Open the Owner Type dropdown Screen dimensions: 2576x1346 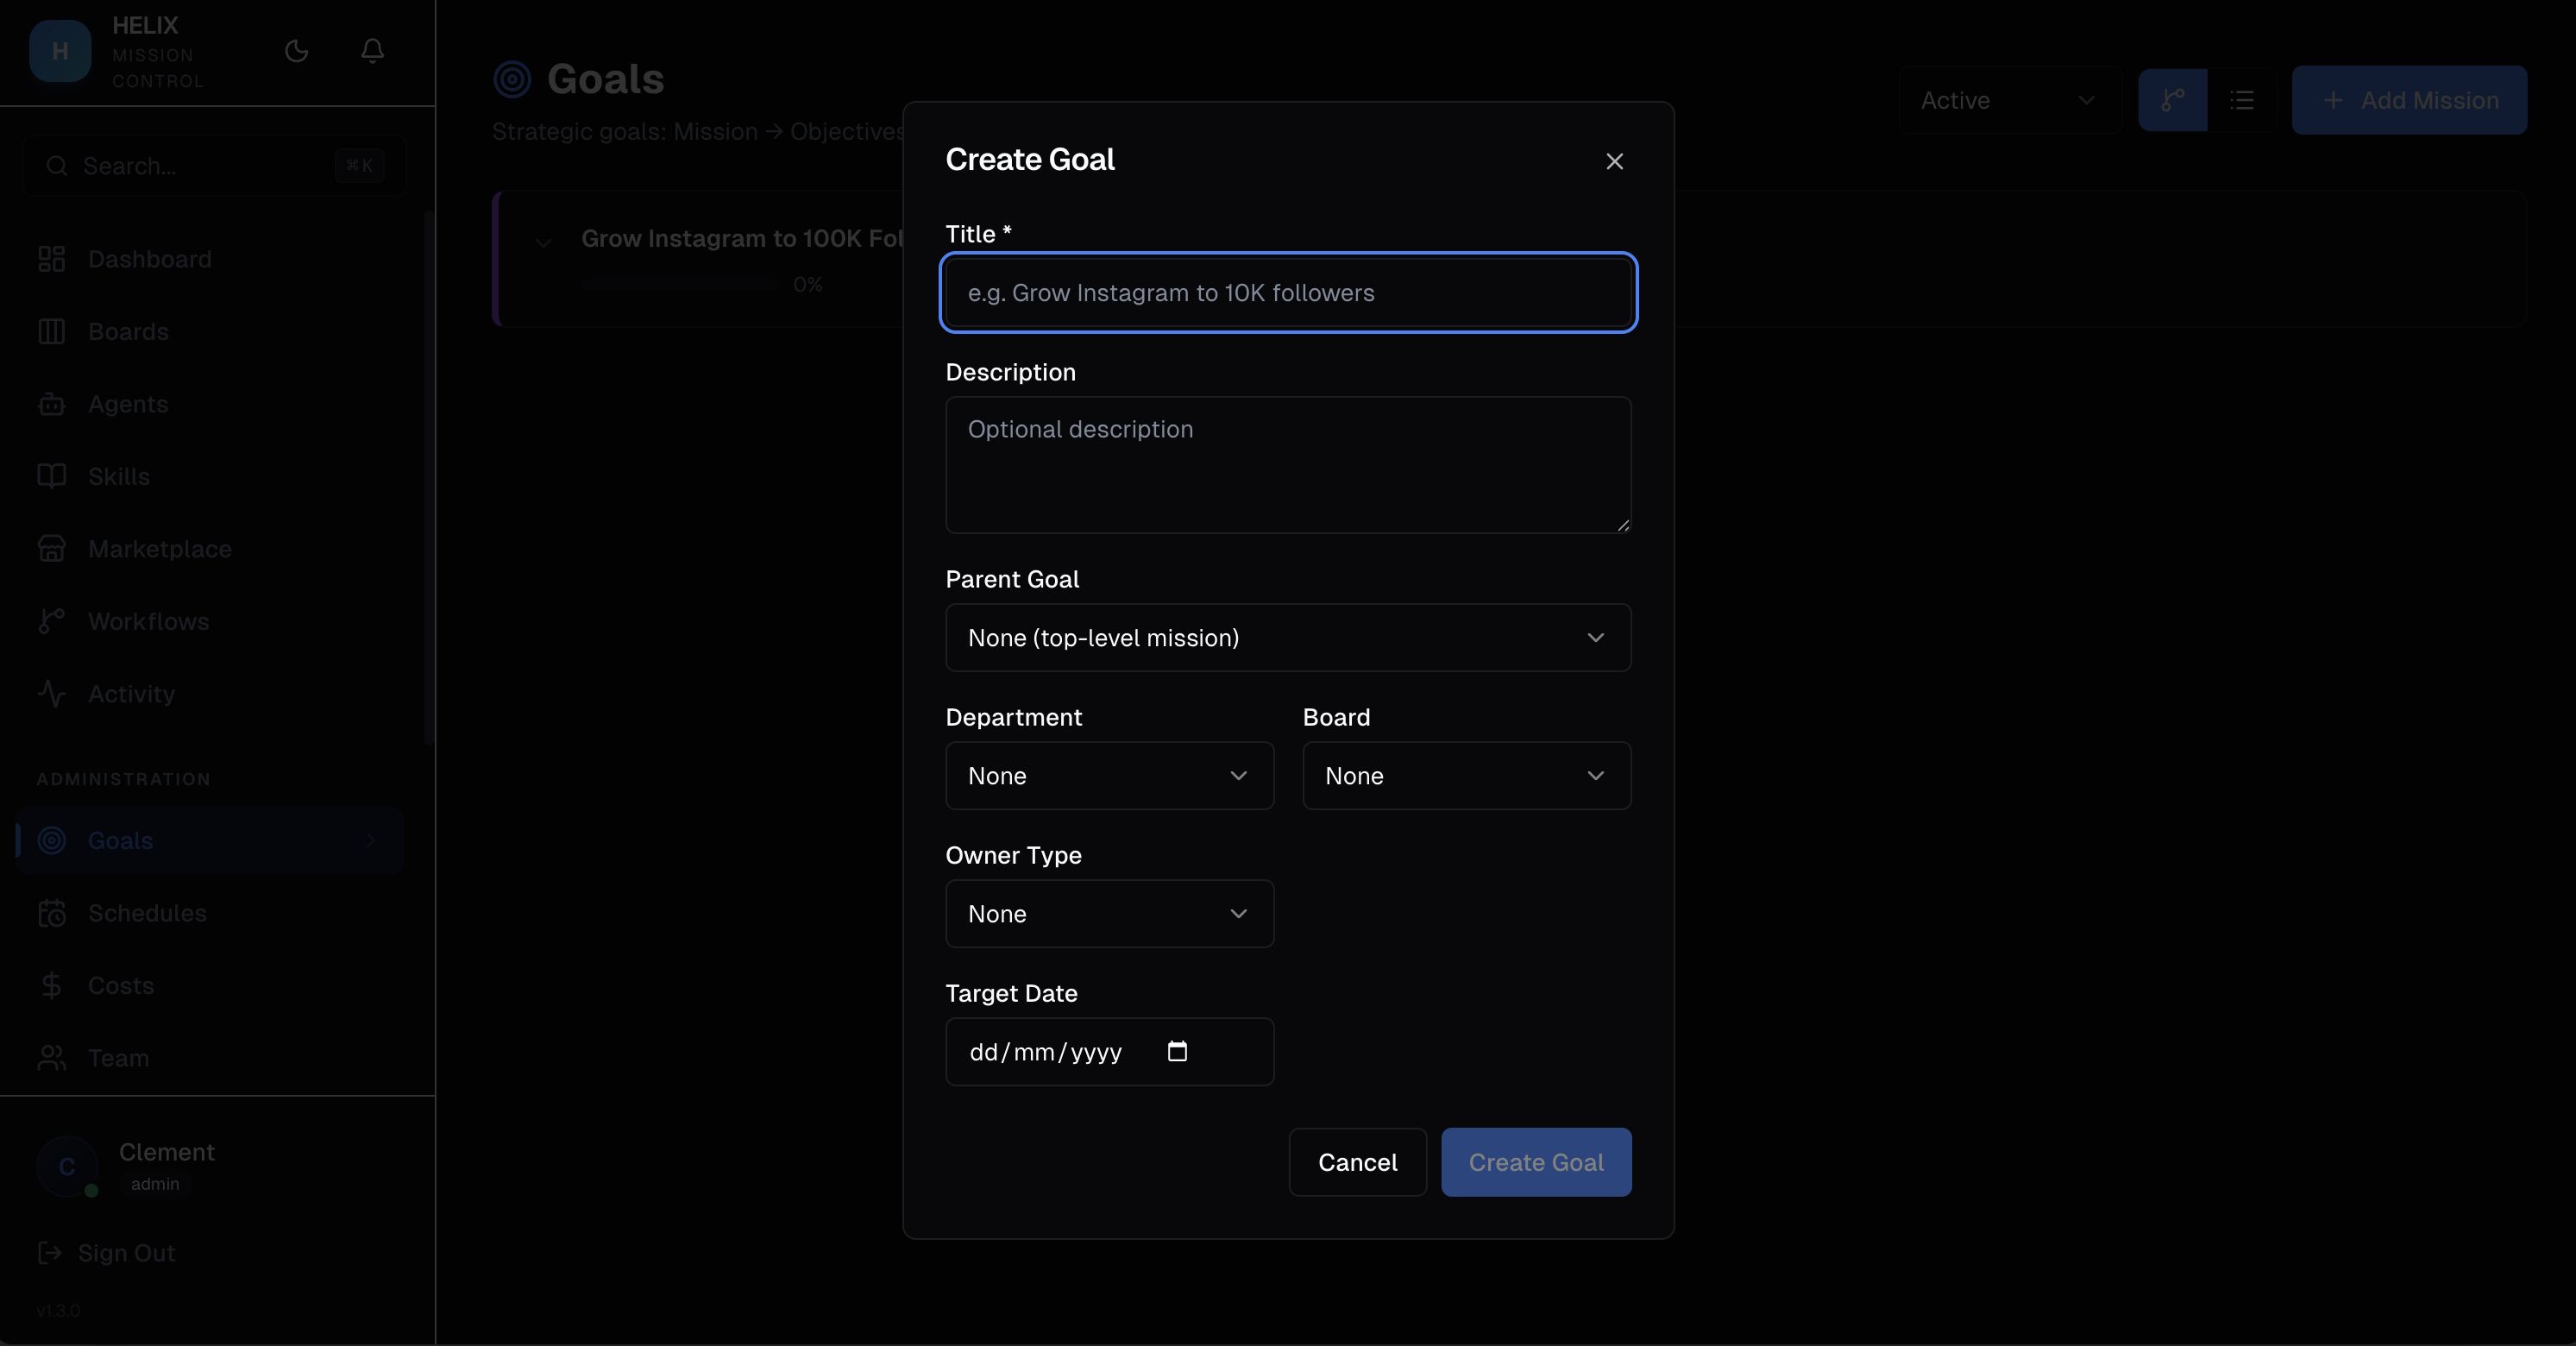point(1109,914)
